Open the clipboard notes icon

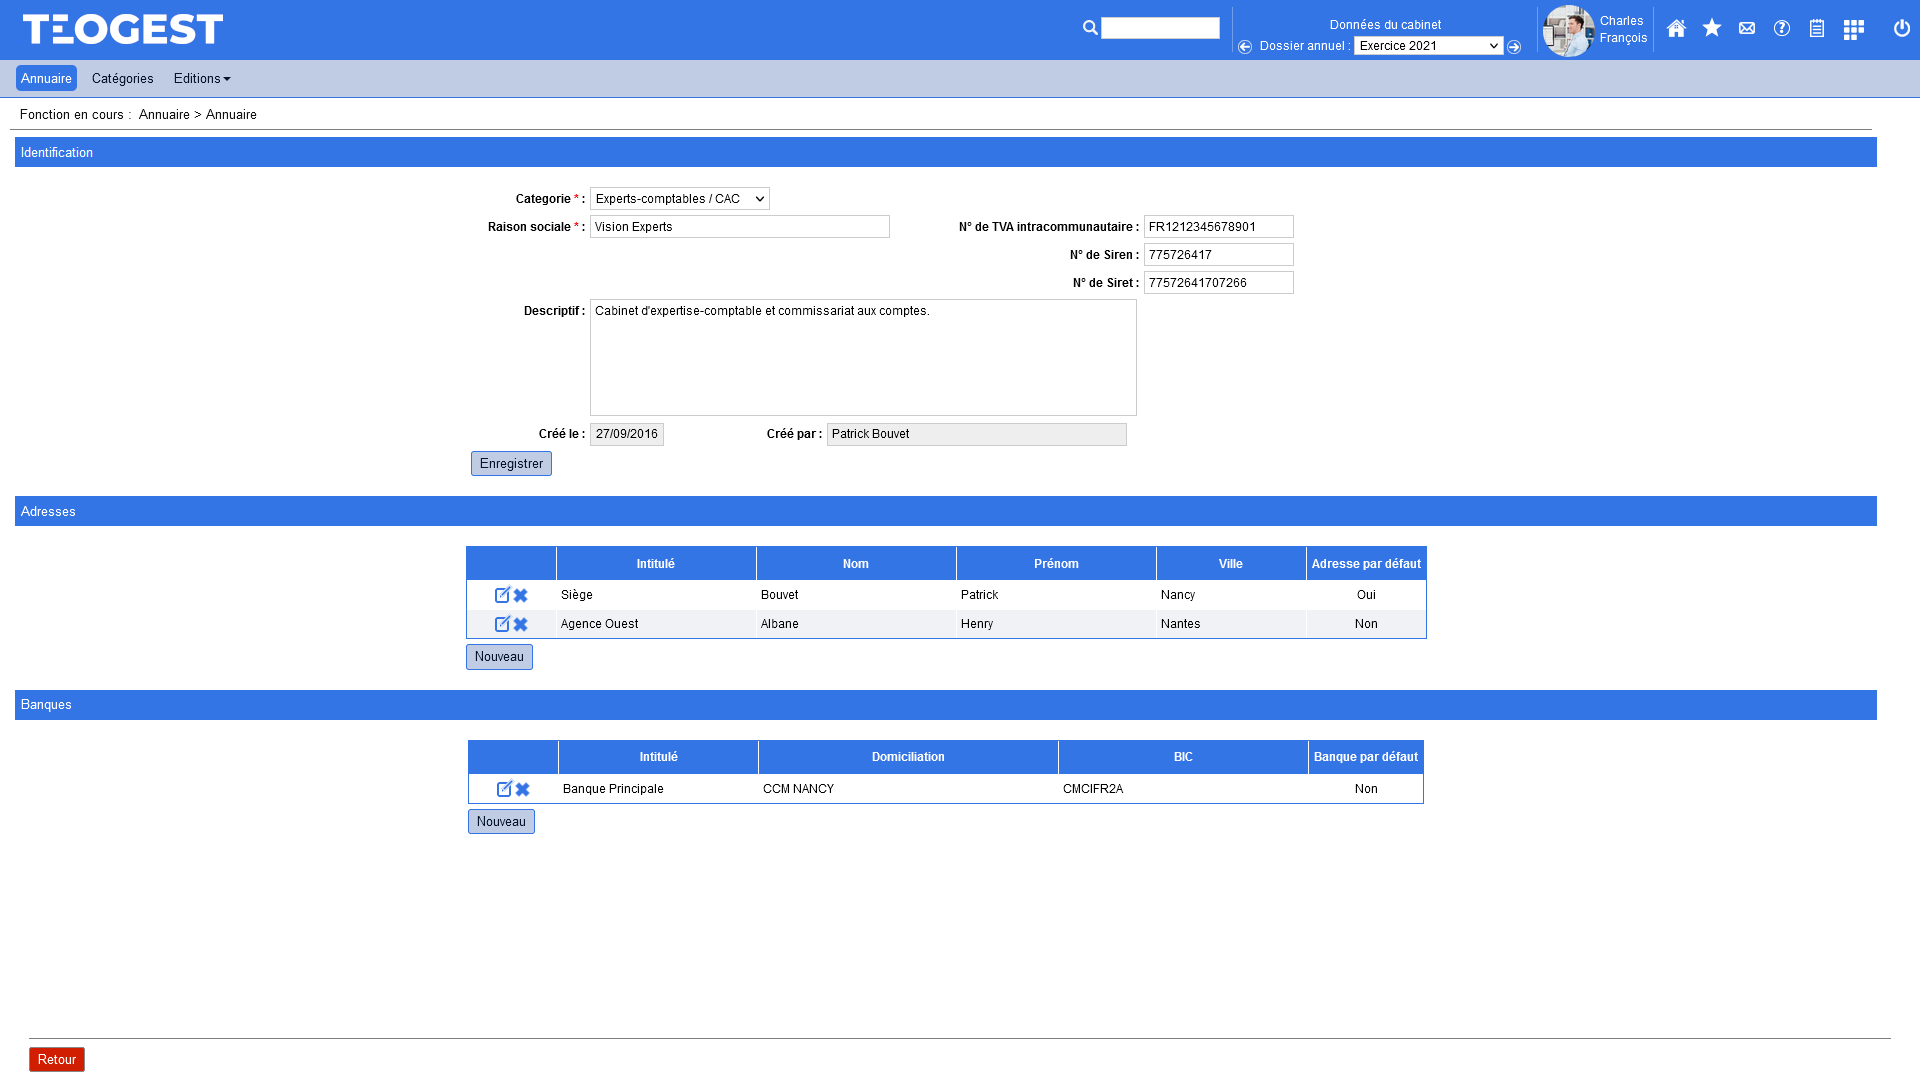click(x=1817, y=29)
